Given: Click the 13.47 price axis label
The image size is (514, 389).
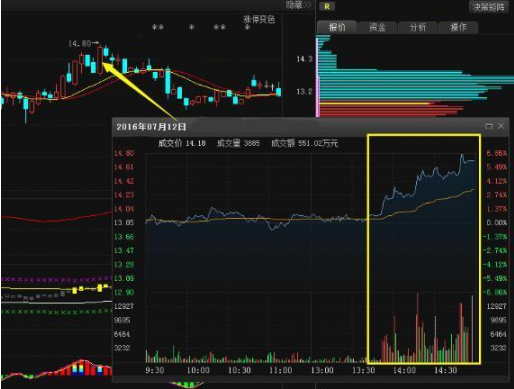Looking at the screenshot, I should pyautogui.click(x=124, y=250).
